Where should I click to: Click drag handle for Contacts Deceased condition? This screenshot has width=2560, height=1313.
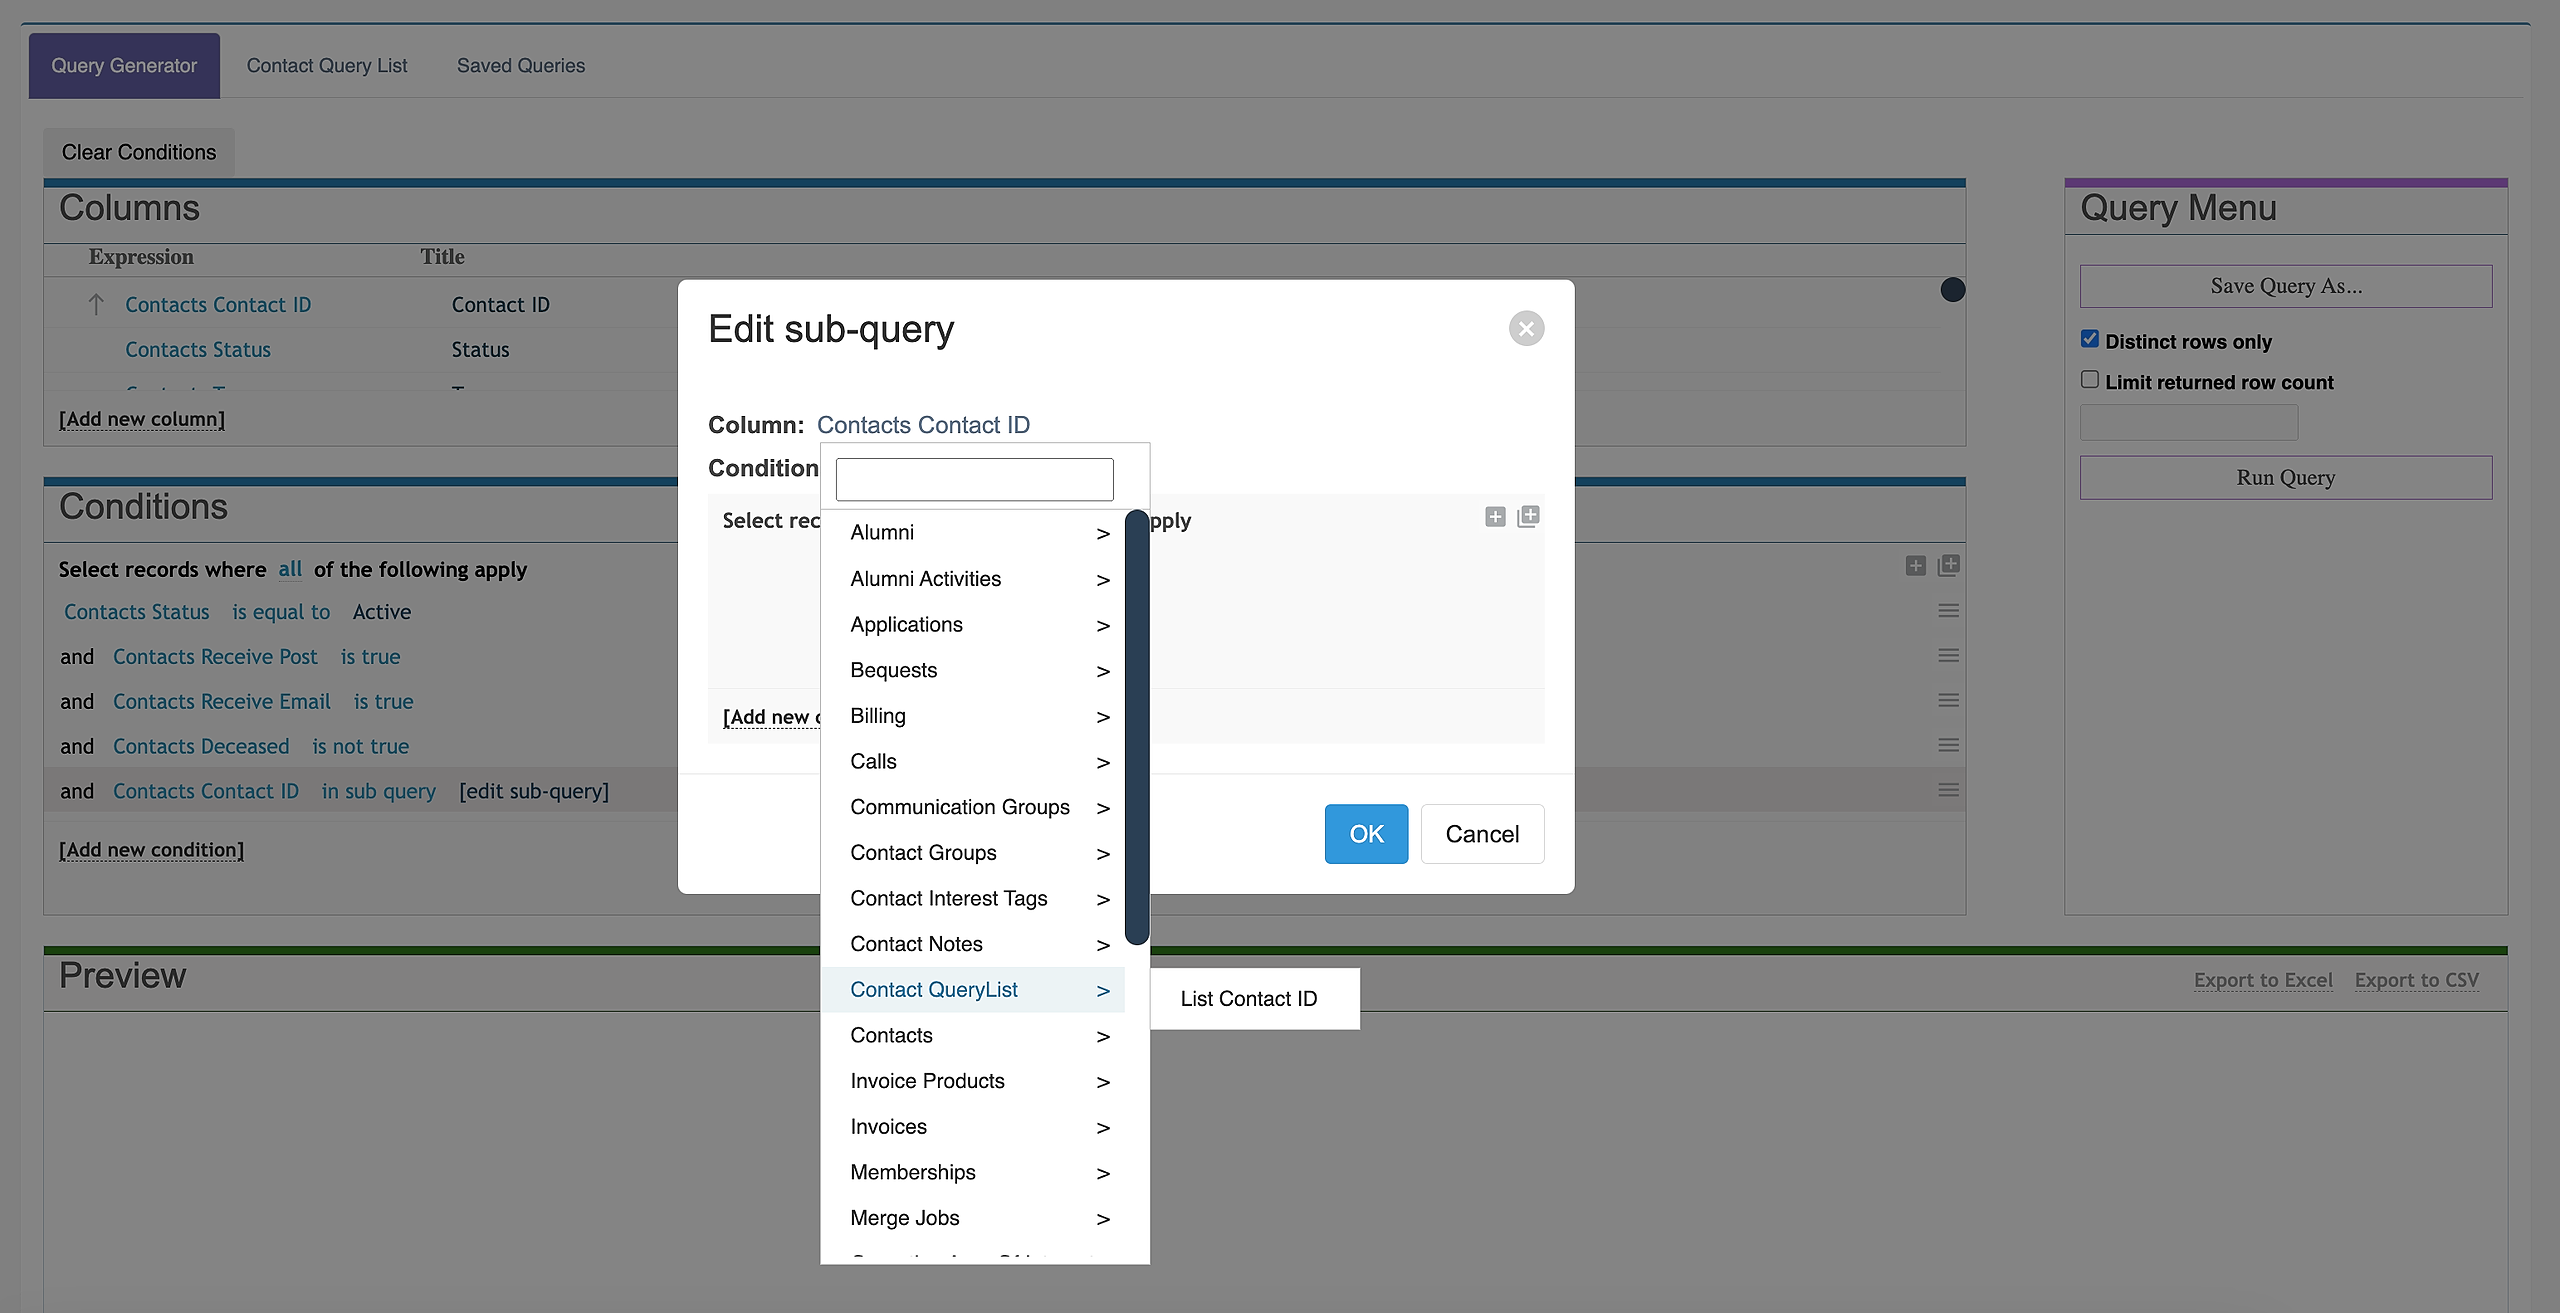[1948, 746]
